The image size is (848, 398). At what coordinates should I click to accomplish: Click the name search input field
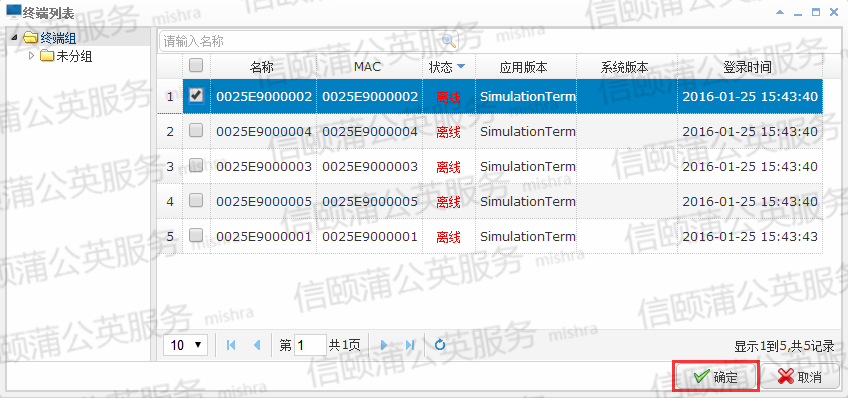point(301,41)
